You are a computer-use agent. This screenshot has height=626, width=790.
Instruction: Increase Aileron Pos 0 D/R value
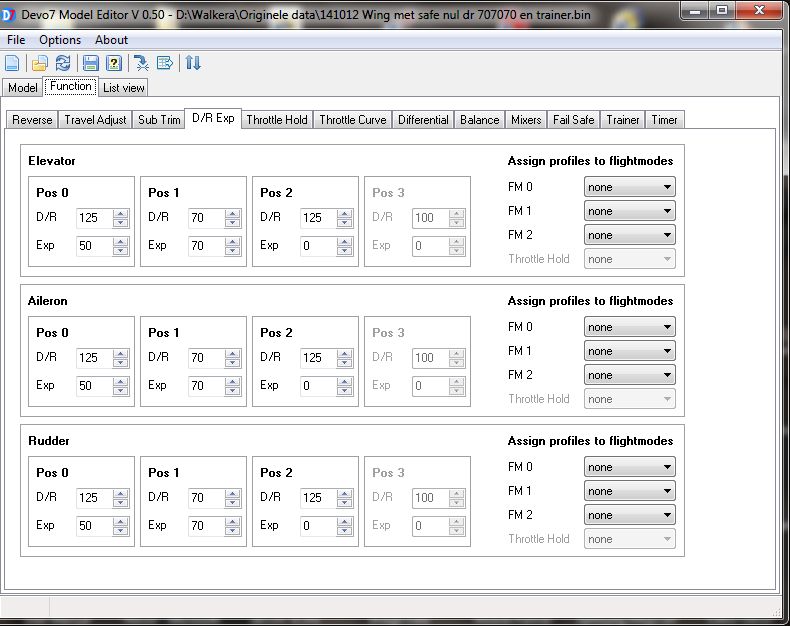(x=120, y=354)
